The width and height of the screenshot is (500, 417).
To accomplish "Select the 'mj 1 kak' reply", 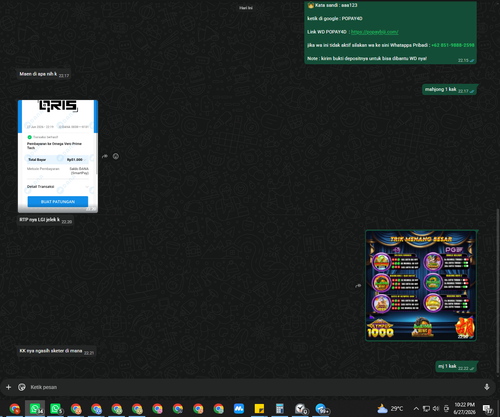I will pos(456,366).
